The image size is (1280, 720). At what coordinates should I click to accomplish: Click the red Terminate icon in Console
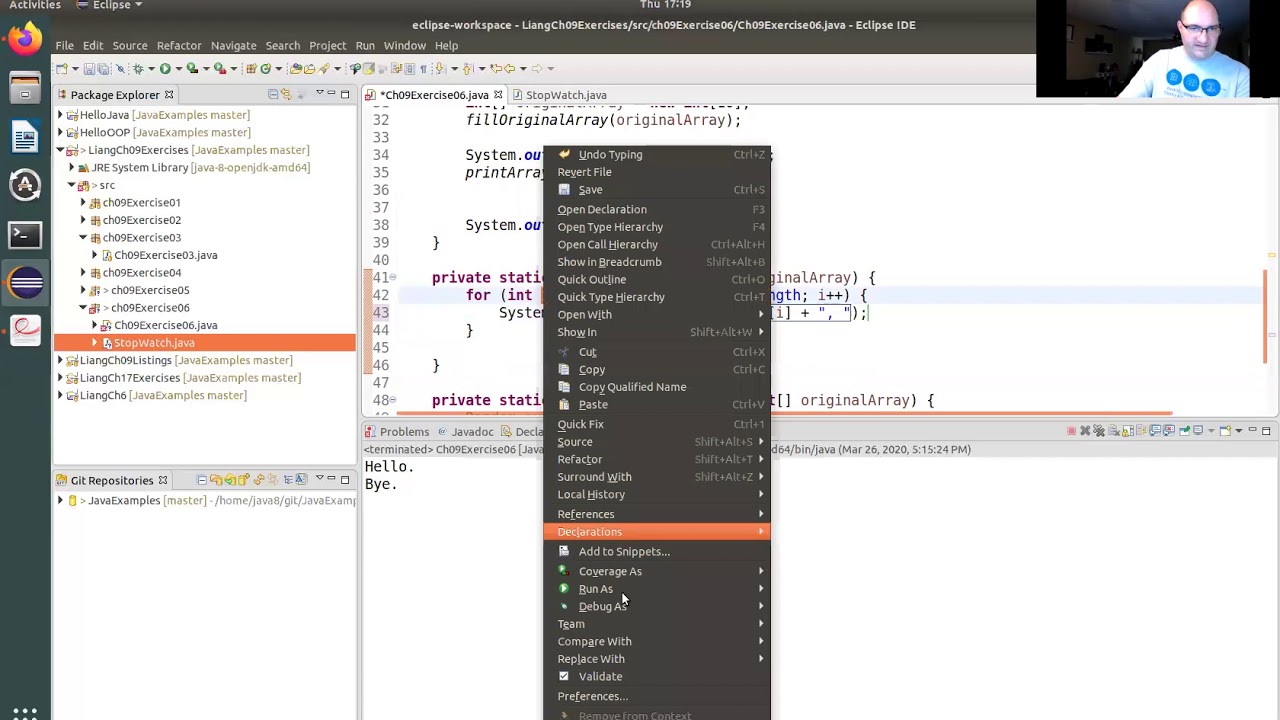[1071, 431]
